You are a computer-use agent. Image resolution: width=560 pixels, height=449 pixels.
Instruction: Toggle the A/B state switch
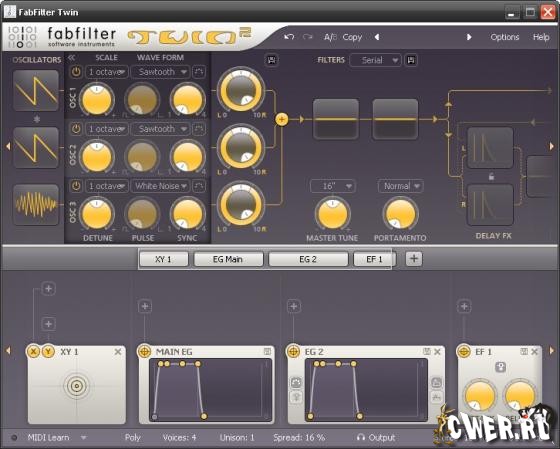(330, 37)
